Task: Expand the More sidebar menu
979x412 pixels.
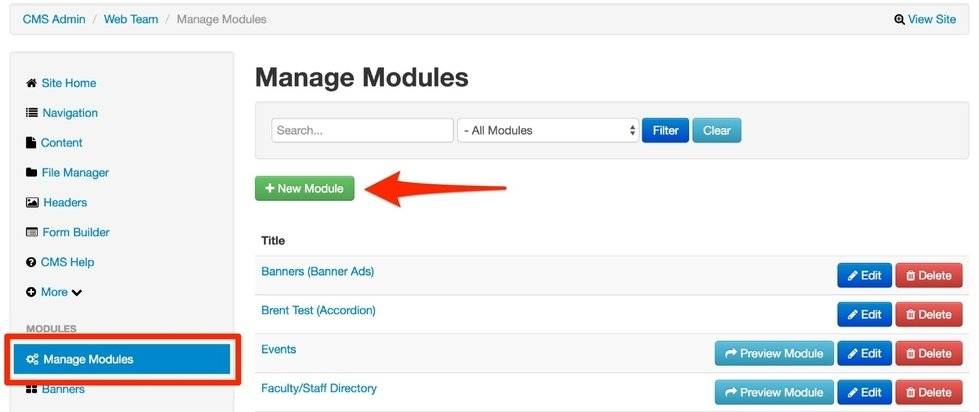Action: click(61, 292)
